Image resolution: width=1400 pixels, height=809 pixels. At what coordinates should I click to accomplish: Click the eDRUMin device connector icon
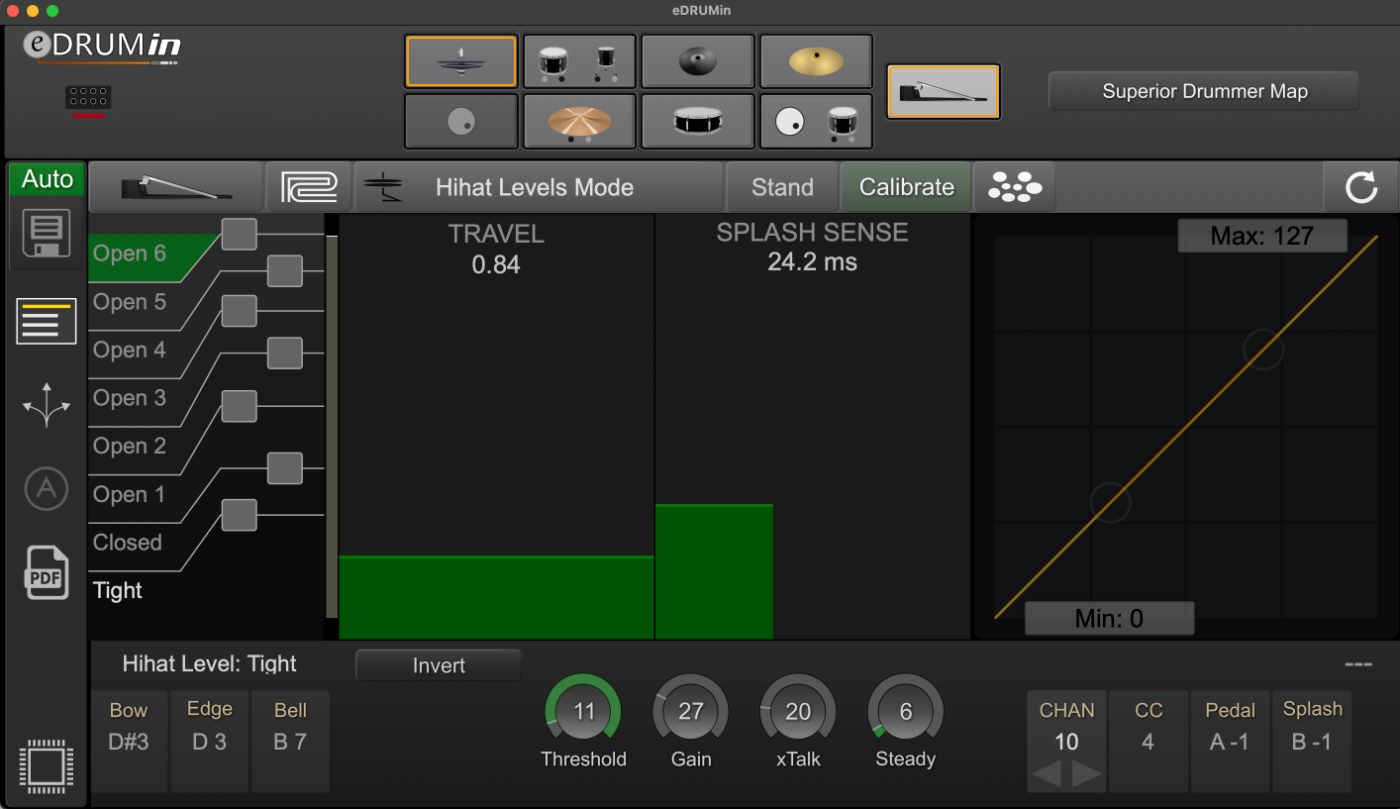coord(88,98)
